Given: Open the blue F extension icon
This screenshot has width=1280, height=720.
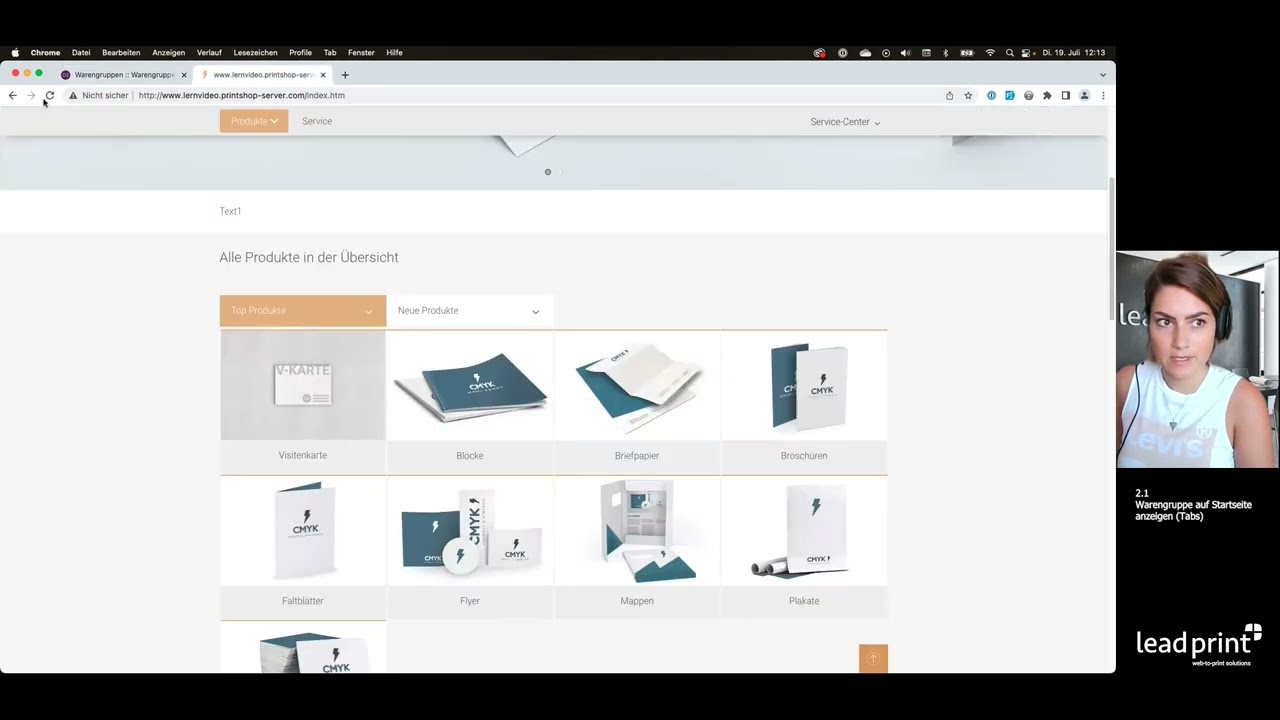Looking at the screenshot, I should [x=1010, y=96].
